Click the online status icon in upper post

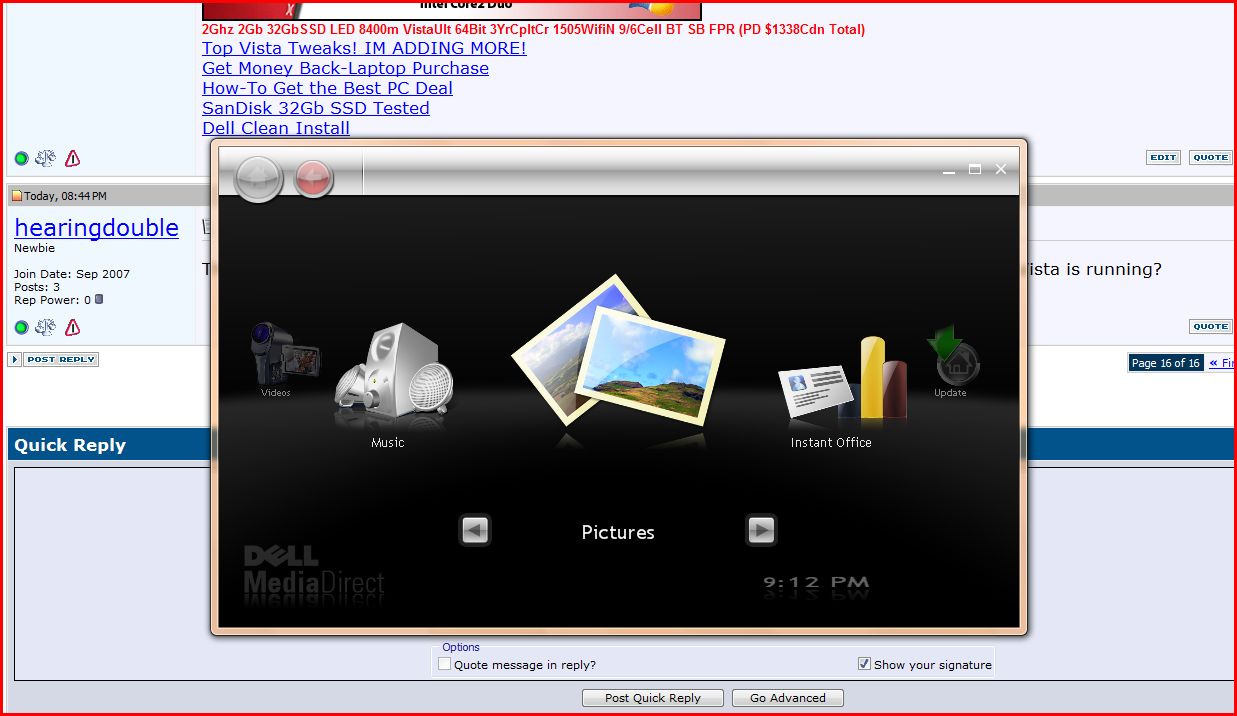pyautogui.click(x=22, y=158)
